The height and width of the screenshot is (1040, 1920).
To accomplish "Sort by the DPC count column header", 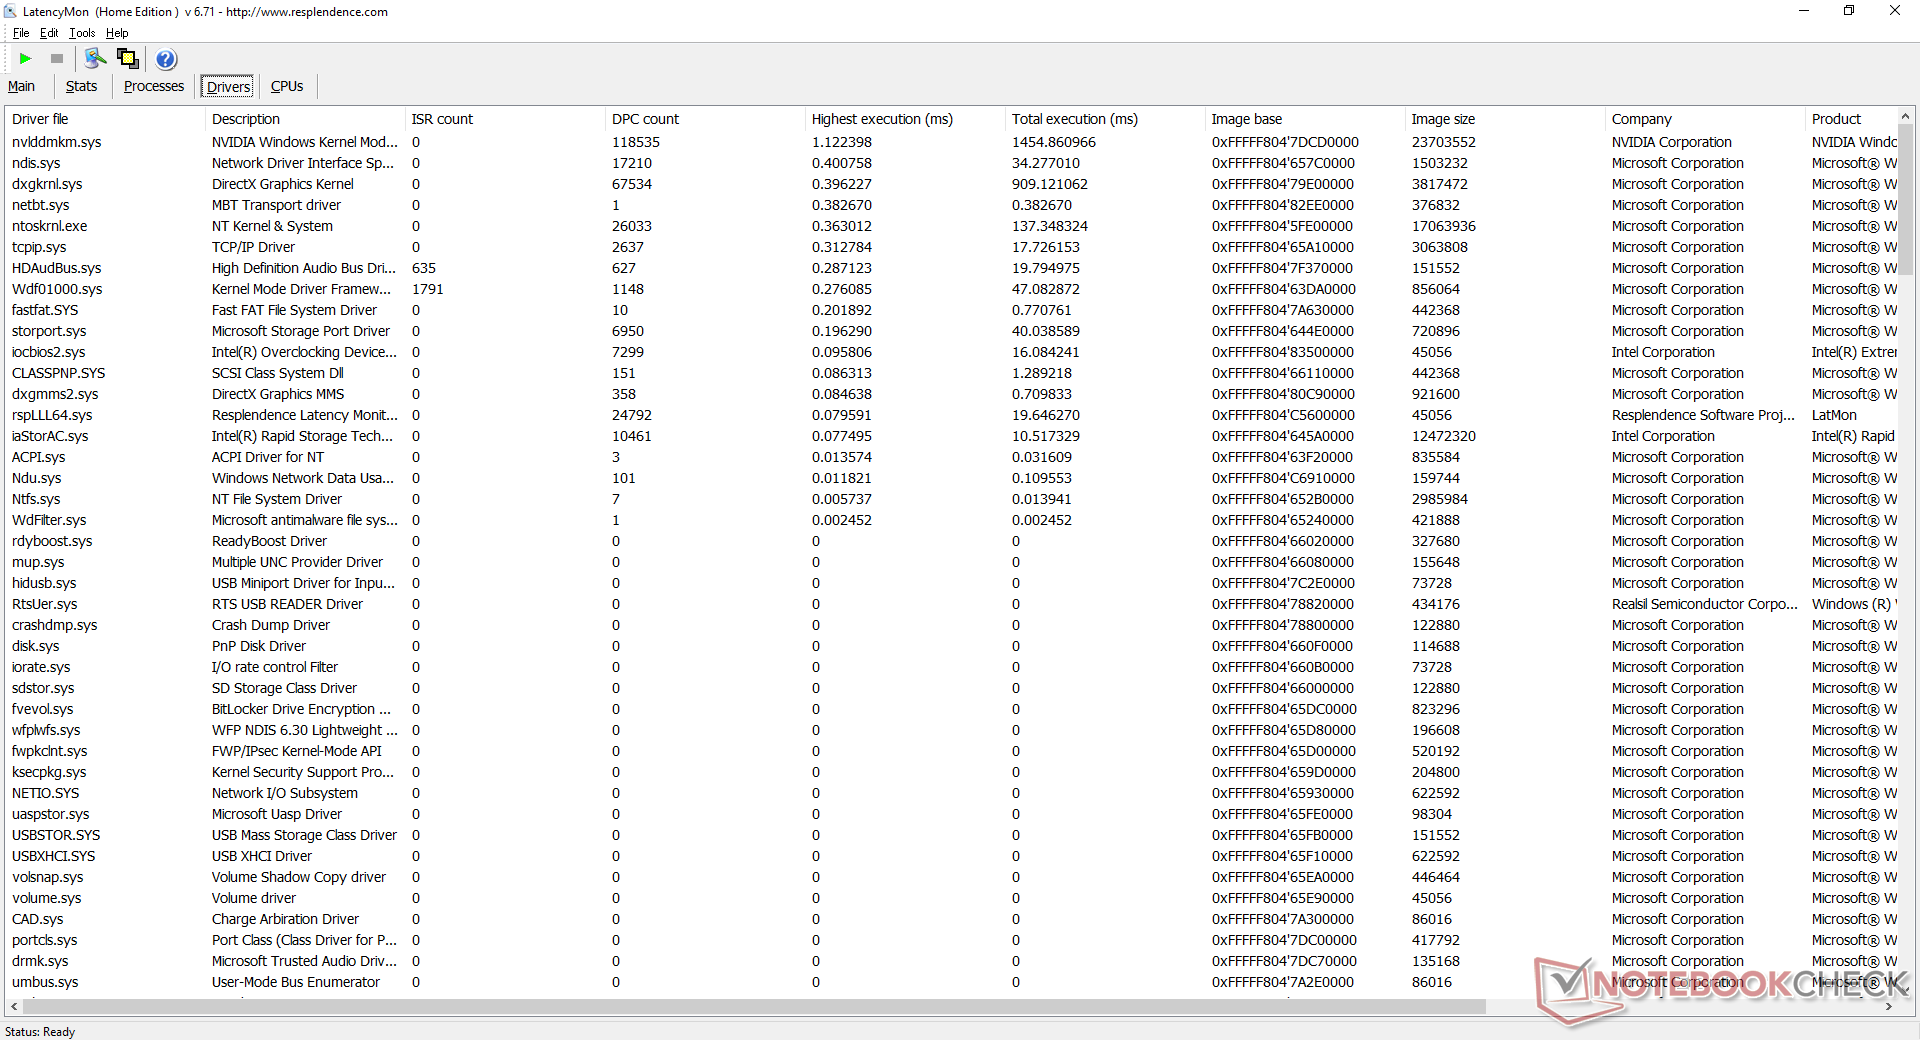I will [x=705, y=119].
